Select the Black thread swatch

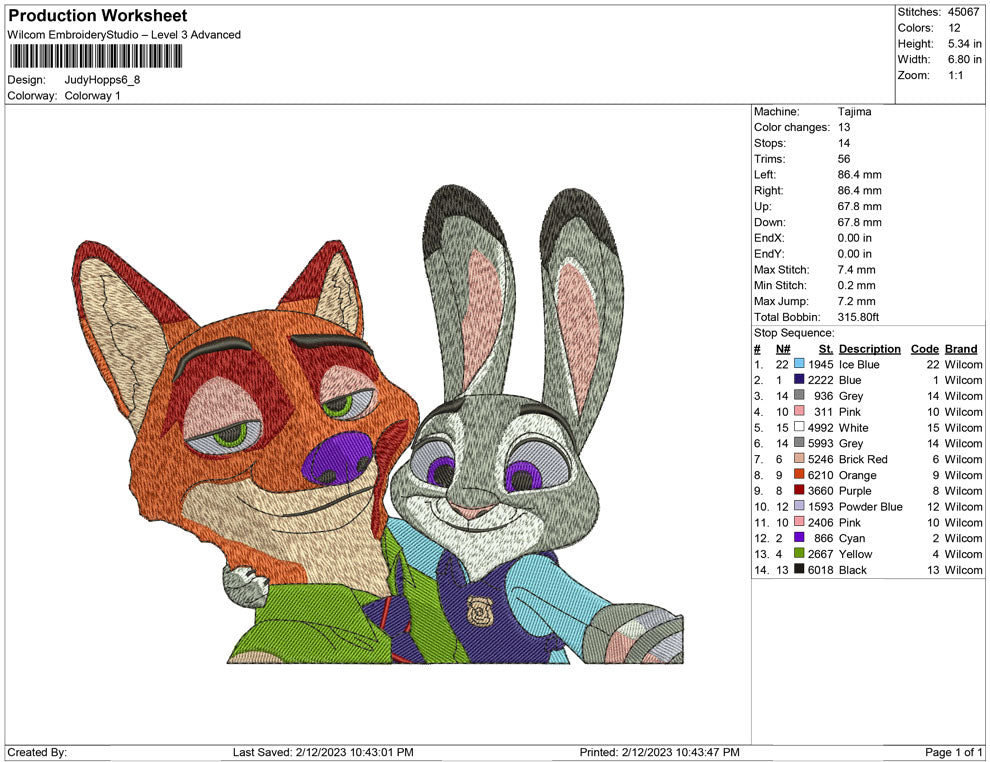(x=799, y=570)
